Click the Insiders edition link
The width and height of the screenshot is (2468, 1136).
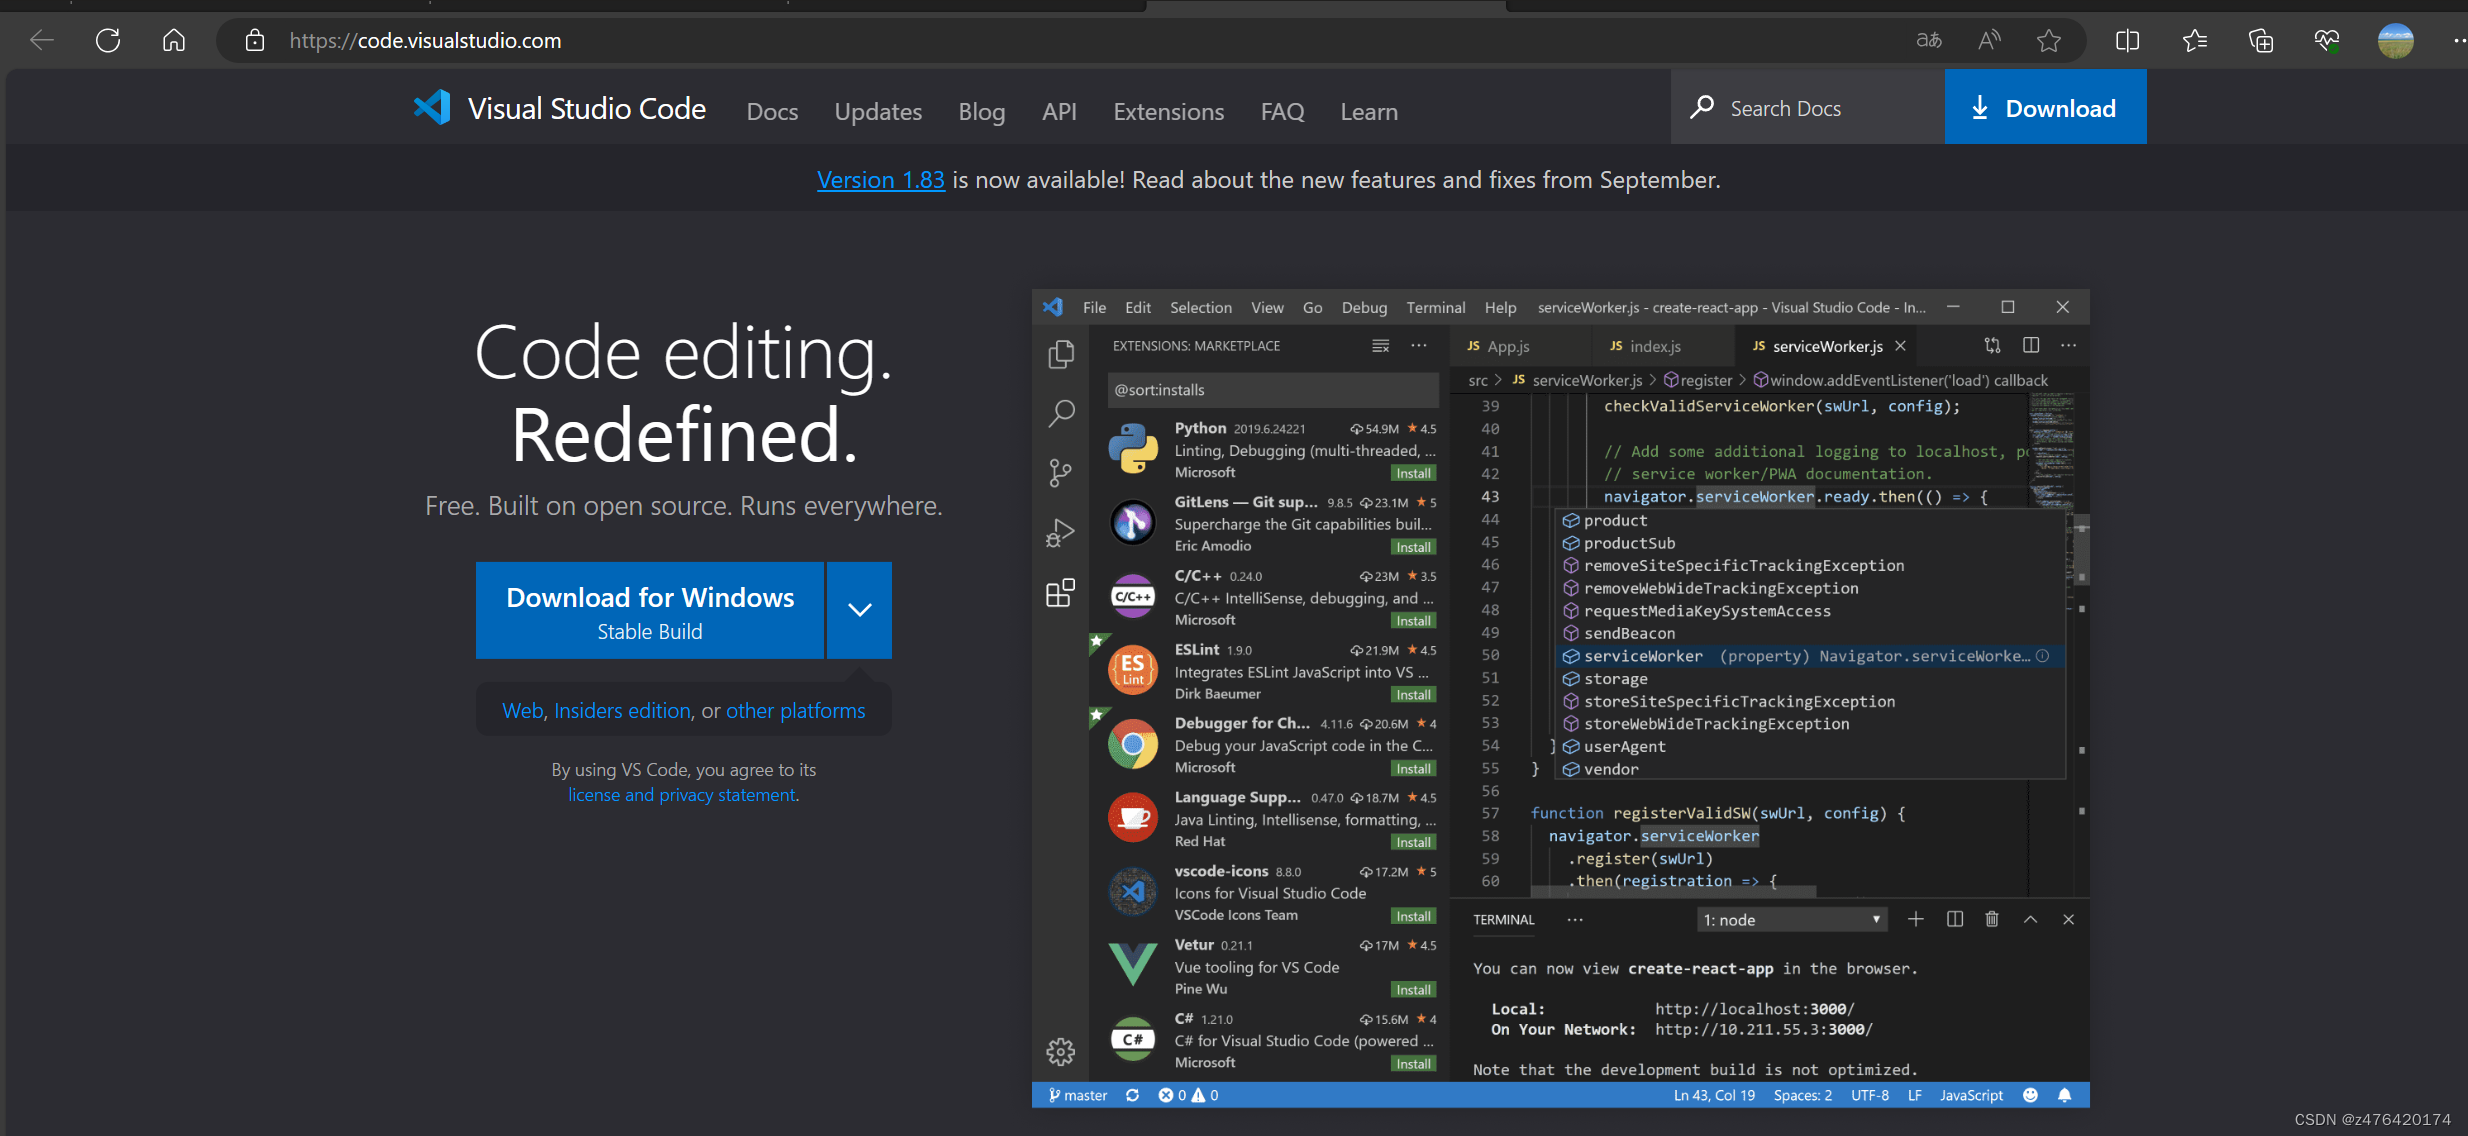click(x=622, y=711)
